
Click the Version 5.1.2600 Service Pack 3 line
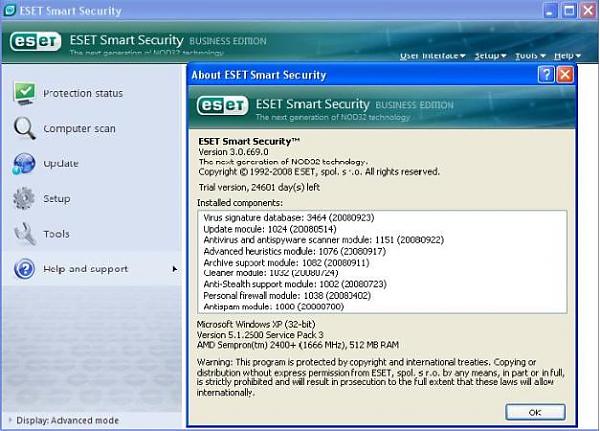[260, 335]
